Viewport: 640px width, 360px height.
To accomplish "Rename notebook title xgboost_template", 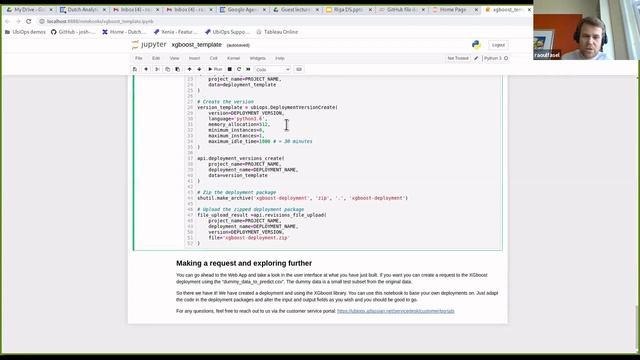I will [197, 45].
